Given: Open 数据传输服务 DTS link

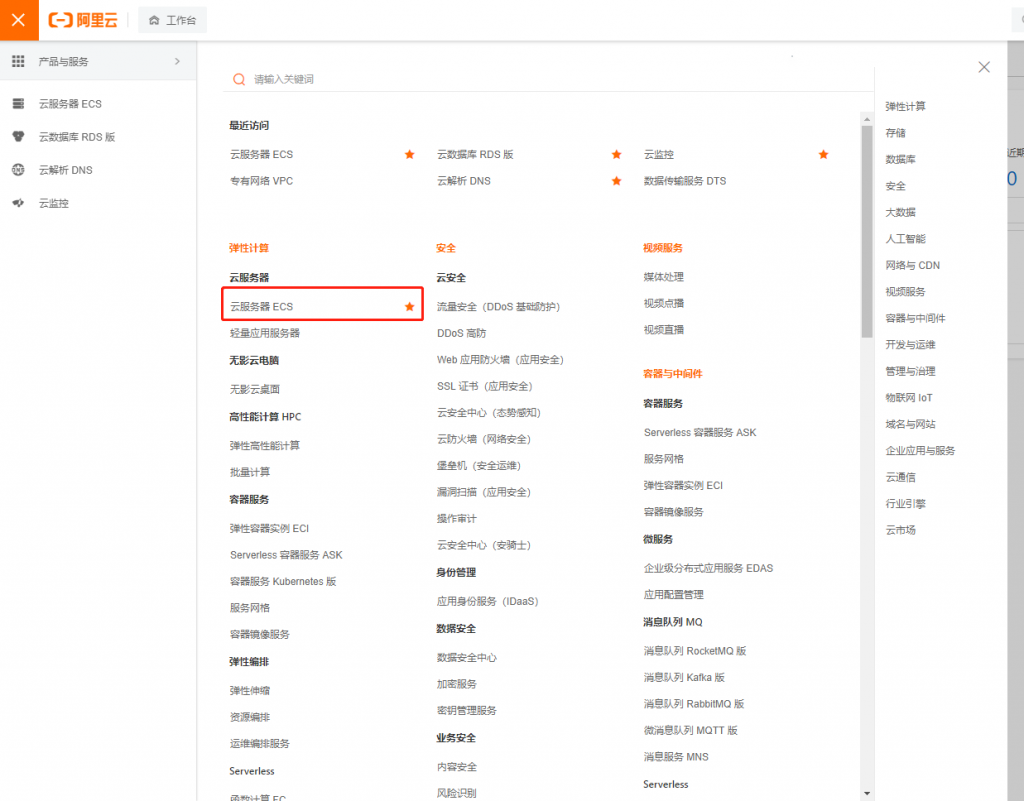Looking at the screenshot, I should click(x=684, y=181).
